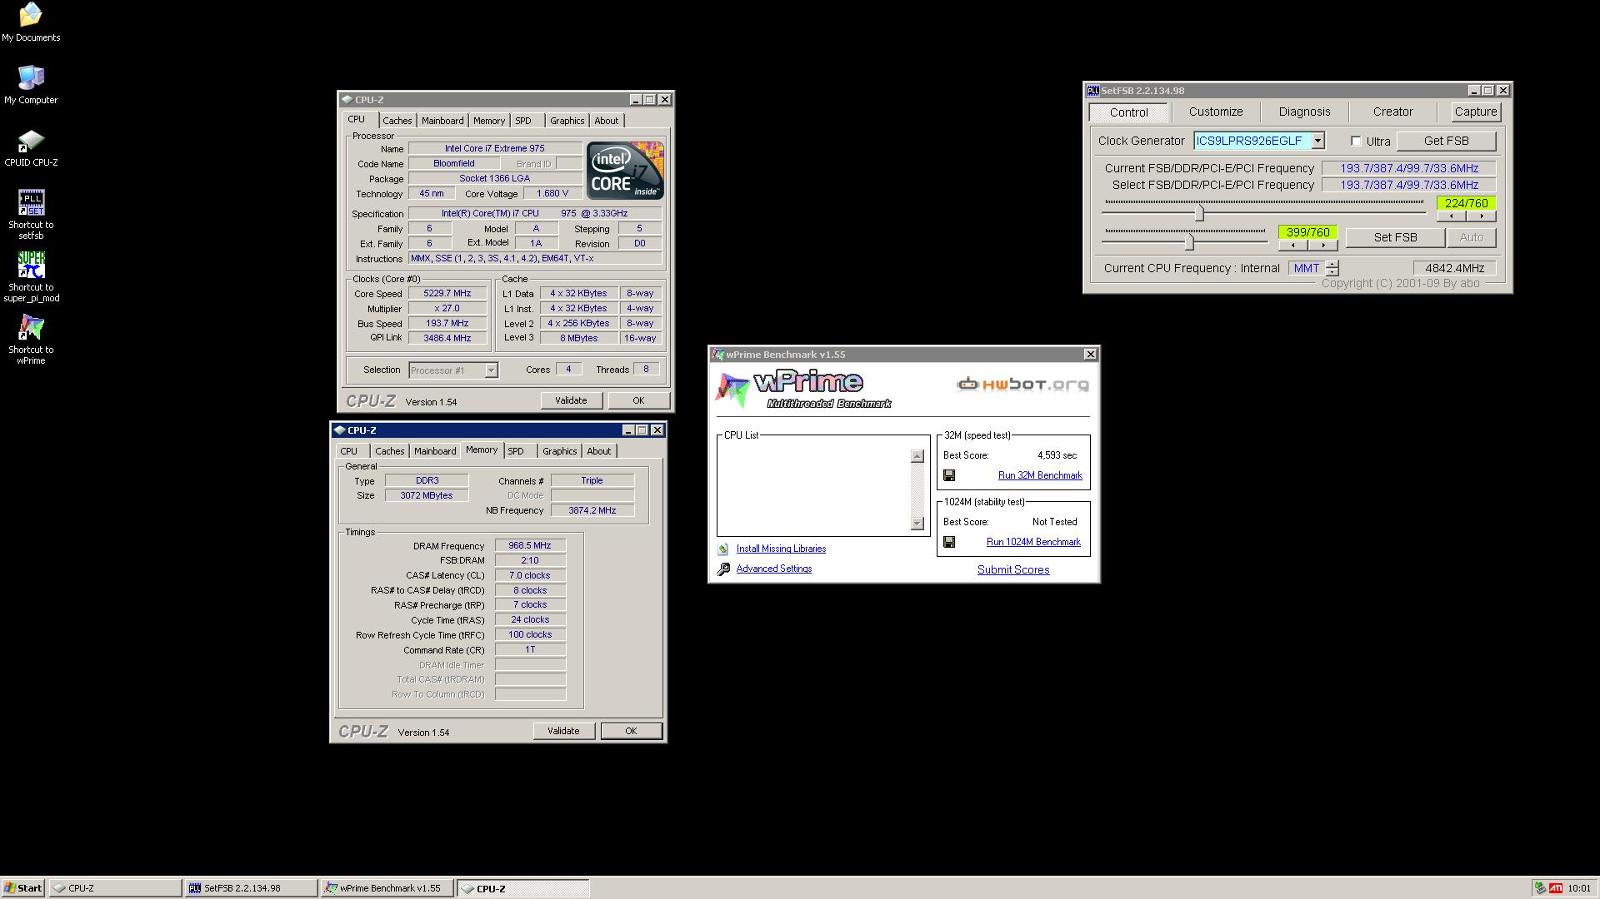Launch the Shortcut to setfsb desktop icon
Image resolution: width=1600 pixels, height=899 pixels.
click(x=31, y=215)
